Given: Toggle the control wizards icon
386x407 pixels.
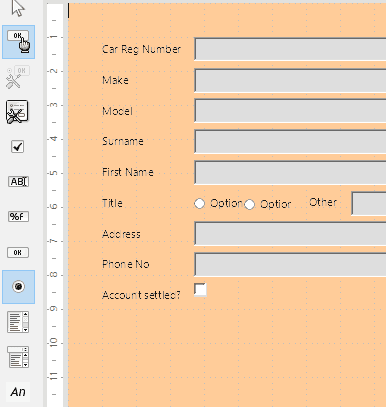Looking at the screenshot, I should click(x=18, y=77).
